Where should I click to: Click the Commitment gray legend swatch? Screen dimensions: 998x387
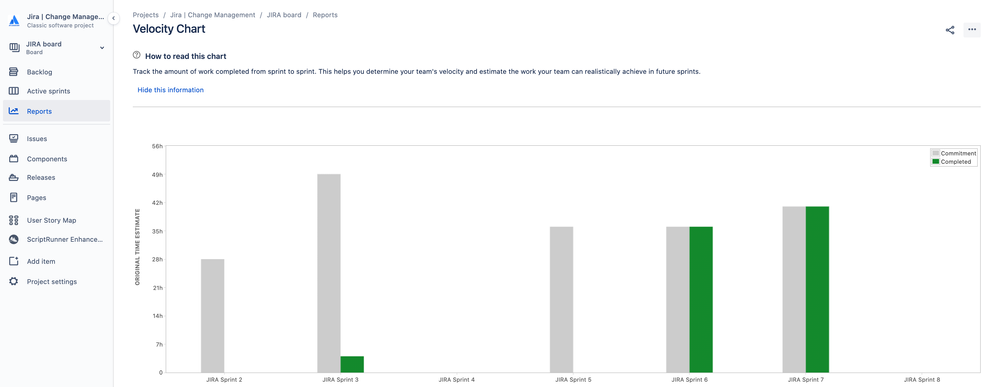936,153
